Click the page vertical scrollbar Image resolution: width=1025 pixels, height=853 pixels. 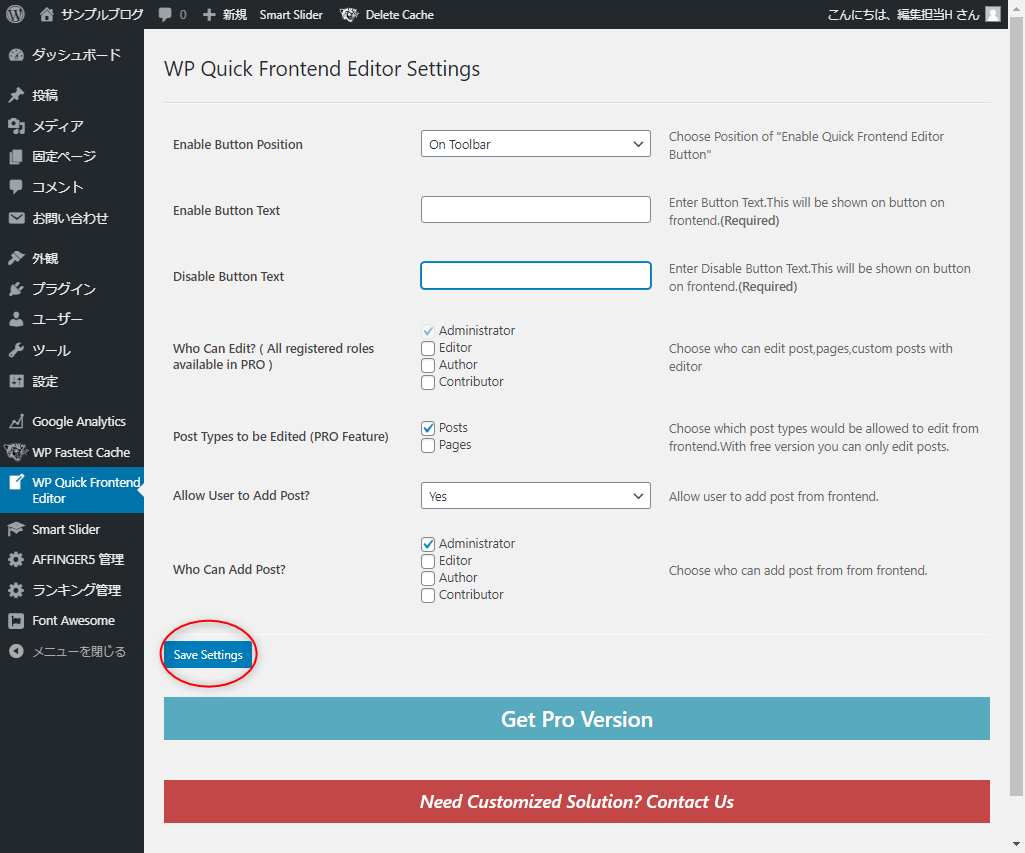pos(1017,405)
